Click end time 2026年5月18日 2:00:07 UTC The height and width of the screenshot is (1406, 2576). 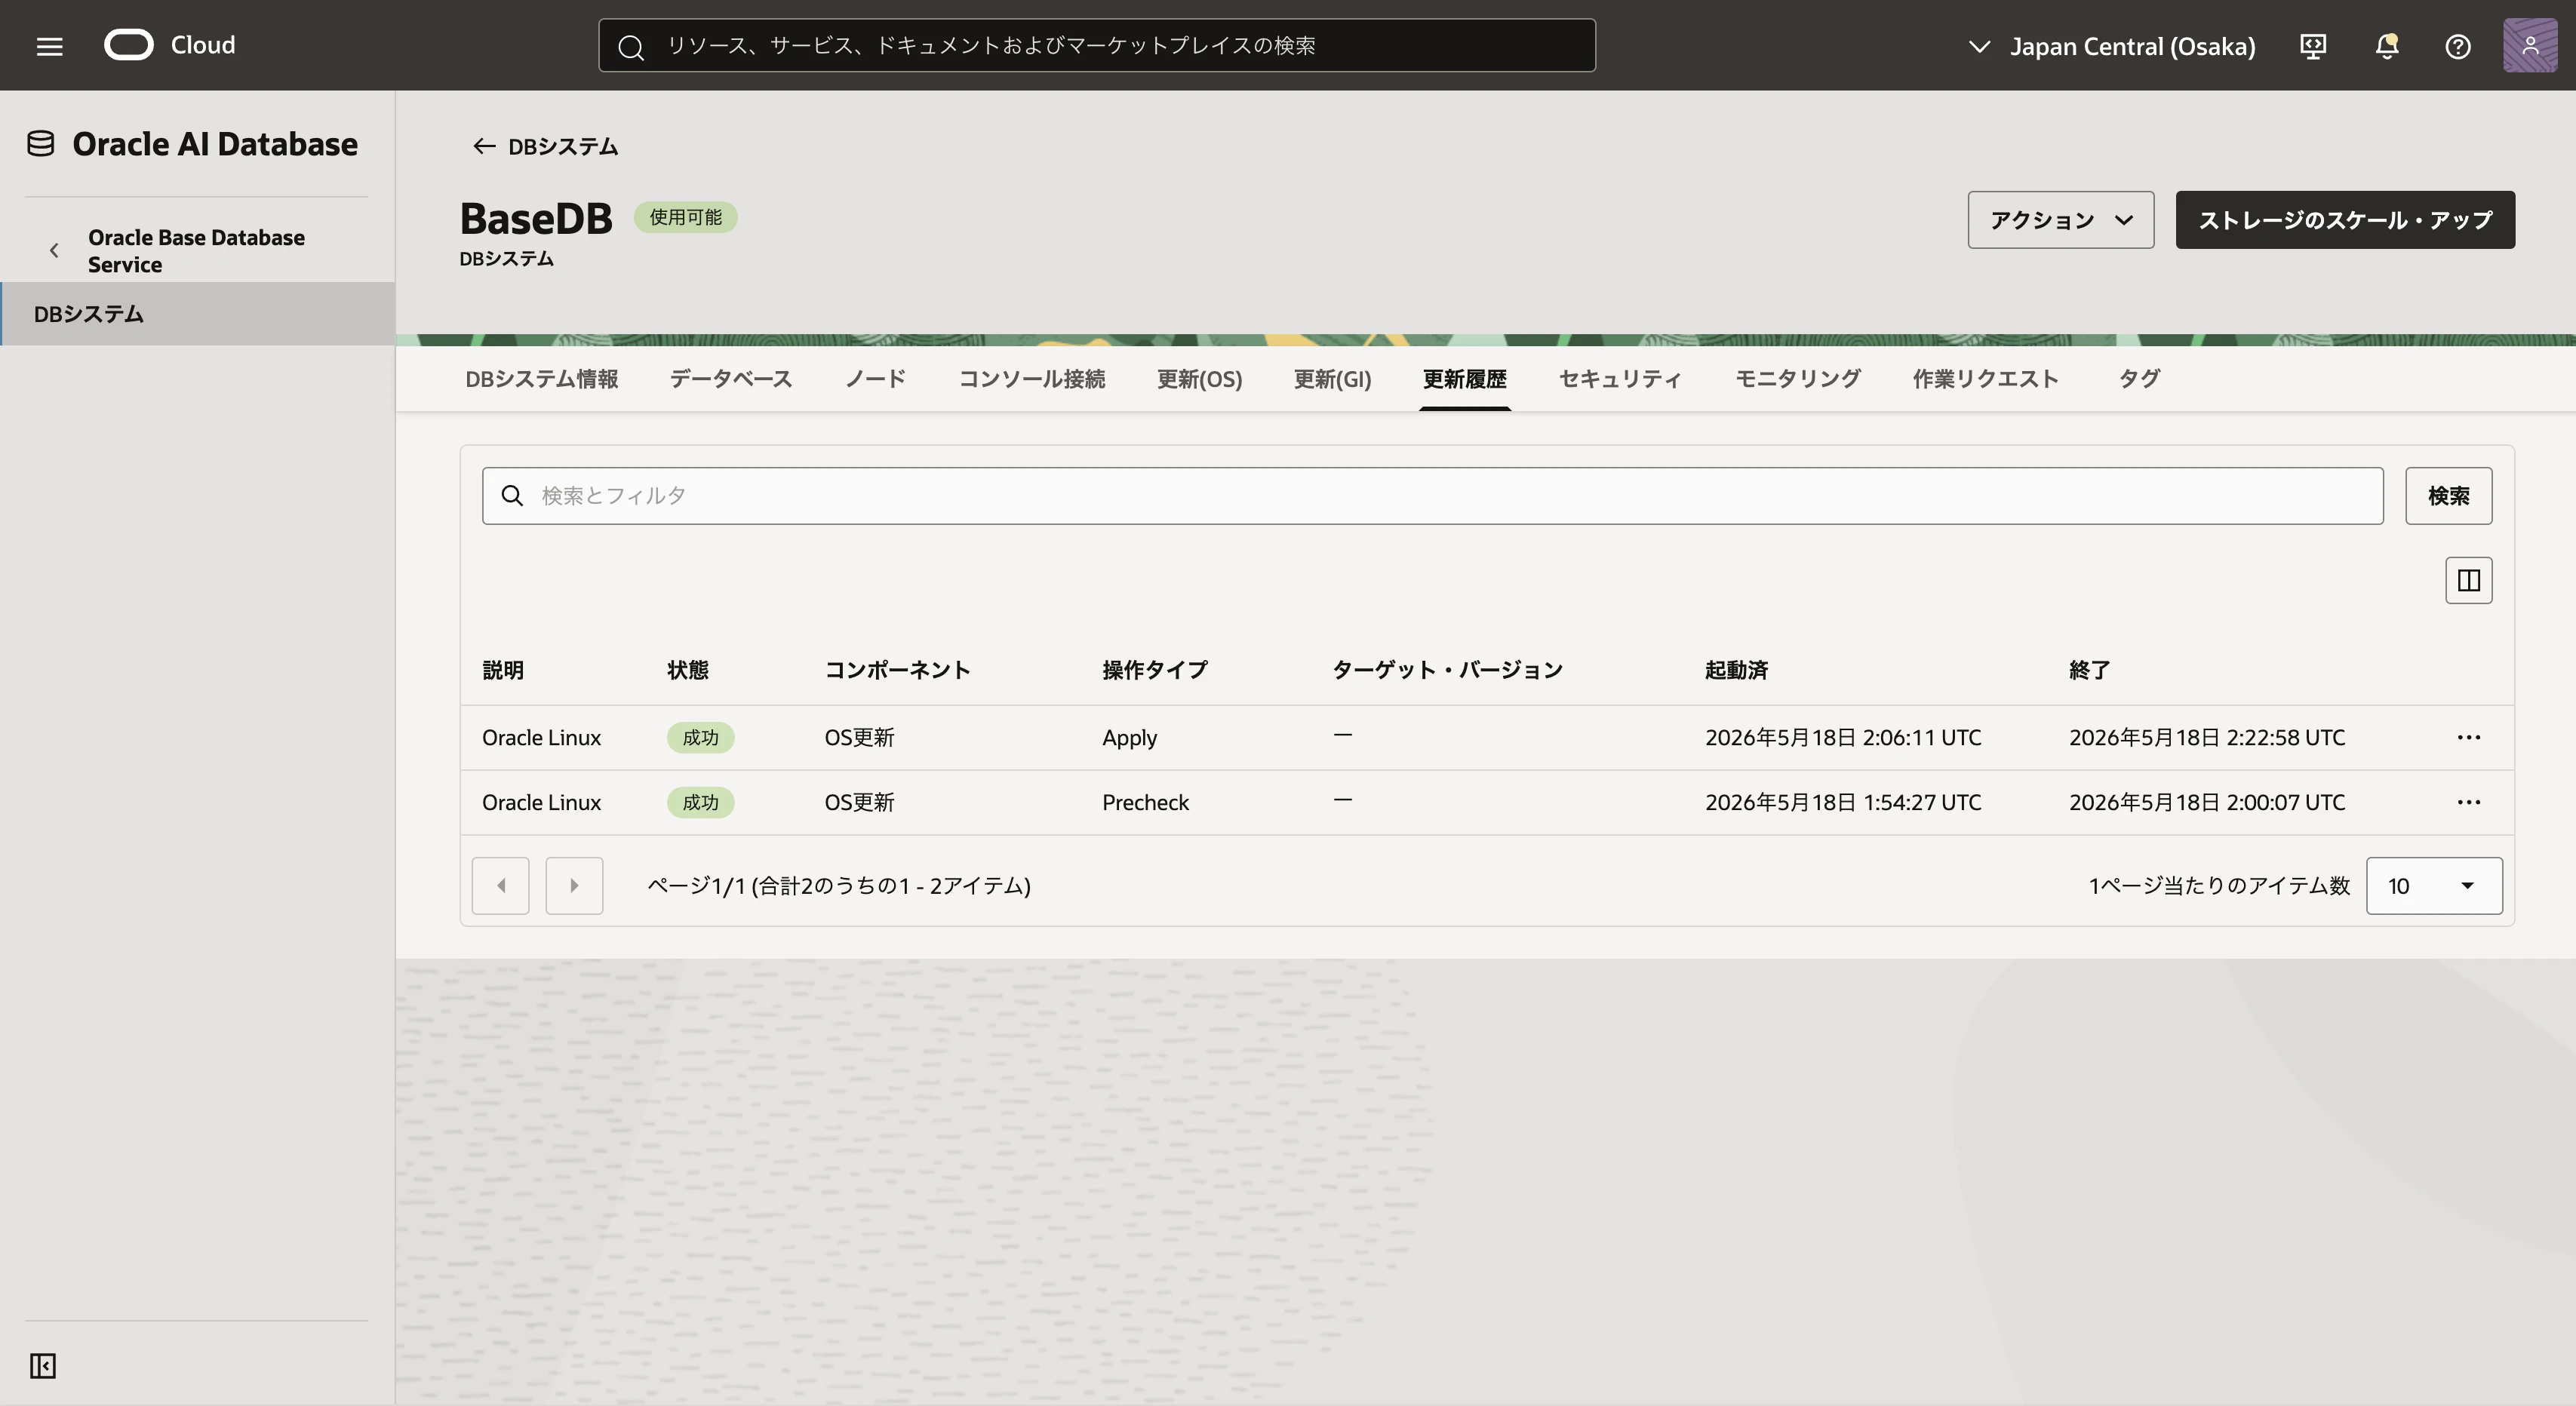(x=2207, y=803)
